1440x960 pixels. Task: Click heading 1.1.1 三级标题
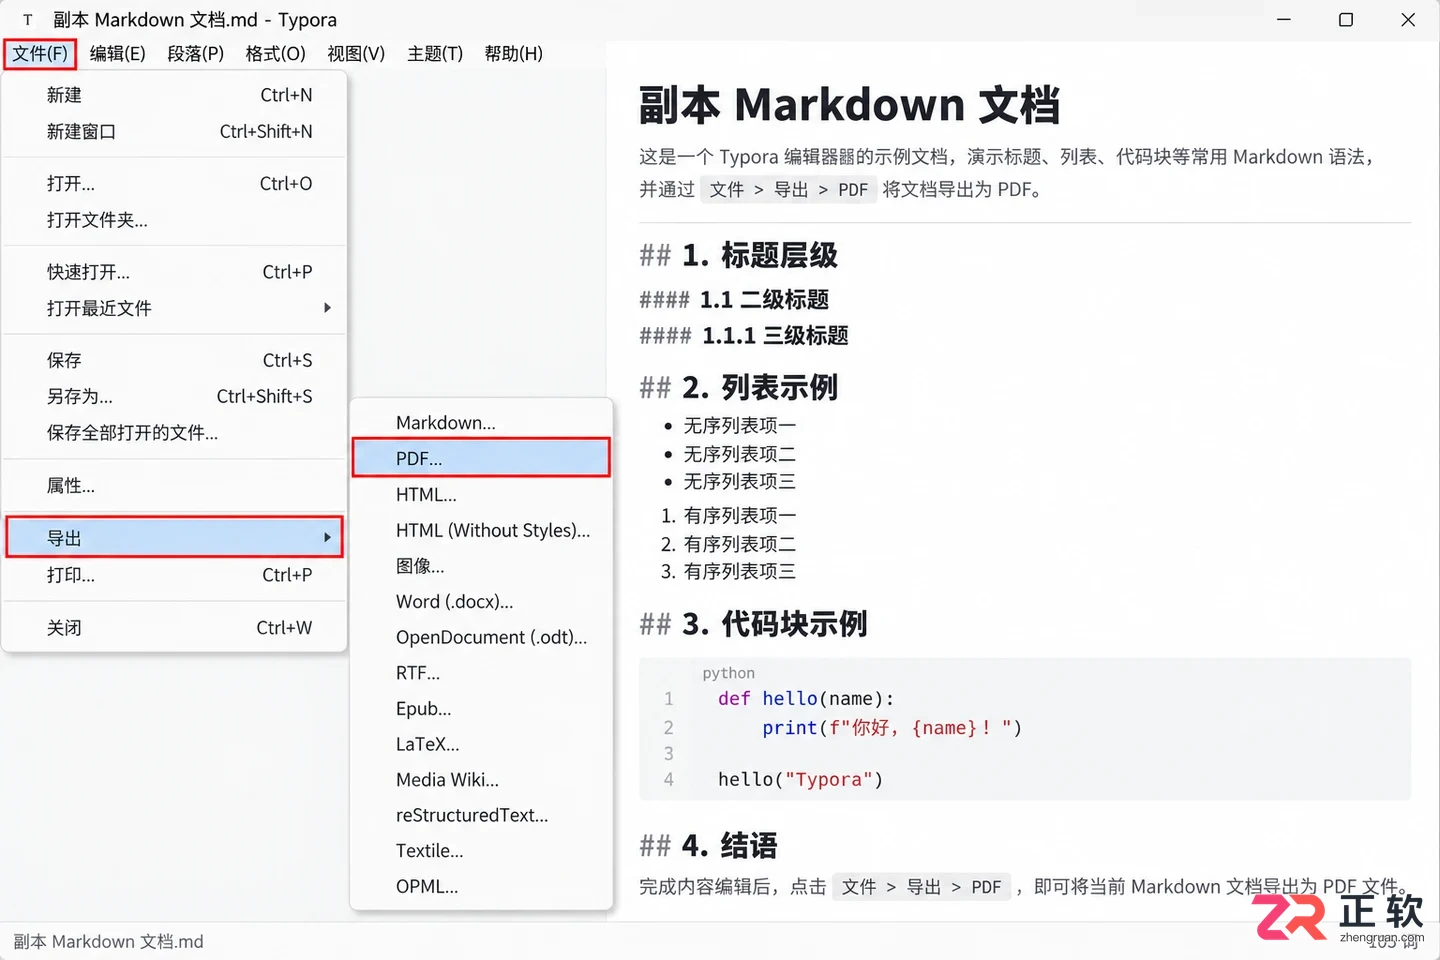click(775, 336)
